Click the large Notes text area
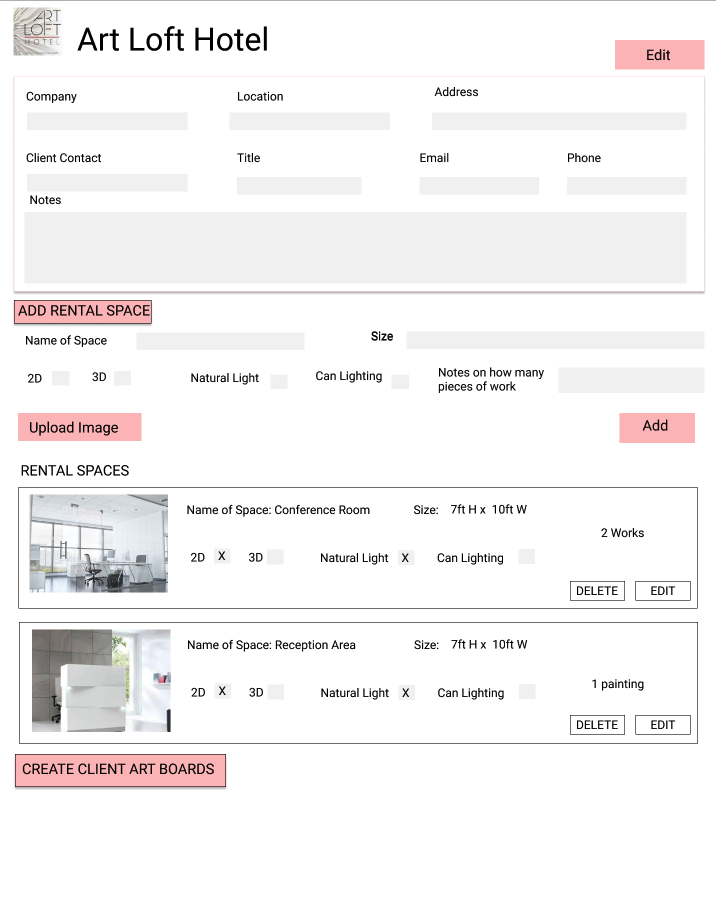The image size is (716, 906). [x=355, y=247]
